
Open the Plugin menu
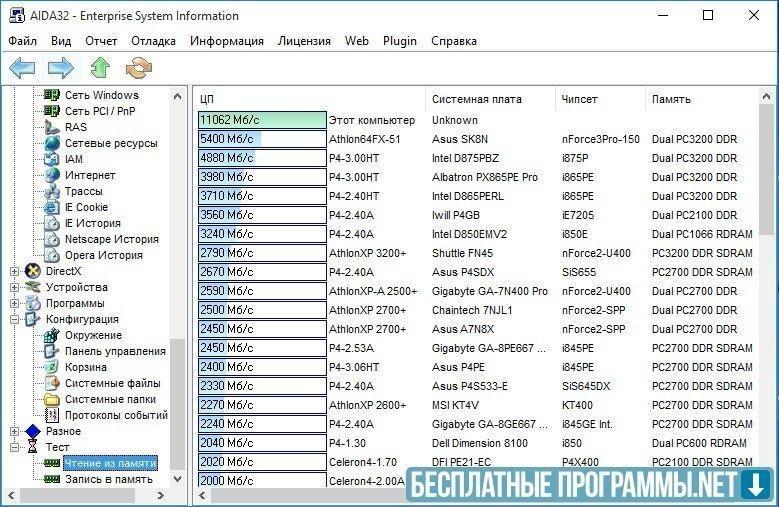click(399, 41)
